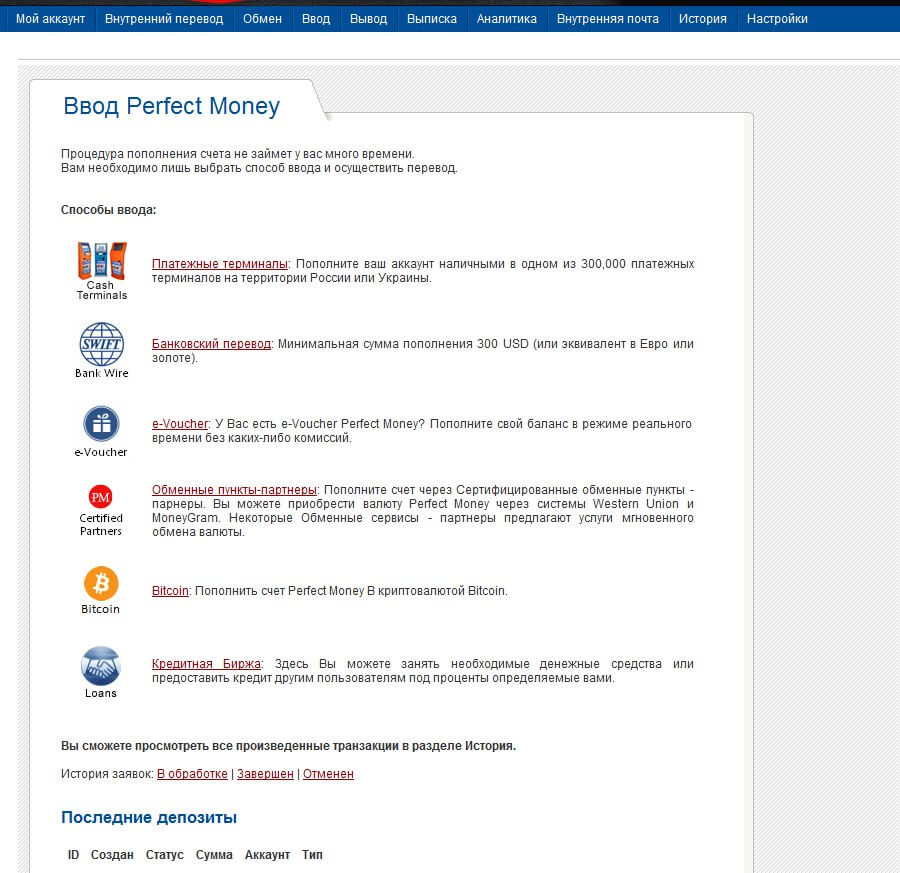Click the orange Bitcoin icon
The image size is (900, 873).
click(x=101, y=583)
